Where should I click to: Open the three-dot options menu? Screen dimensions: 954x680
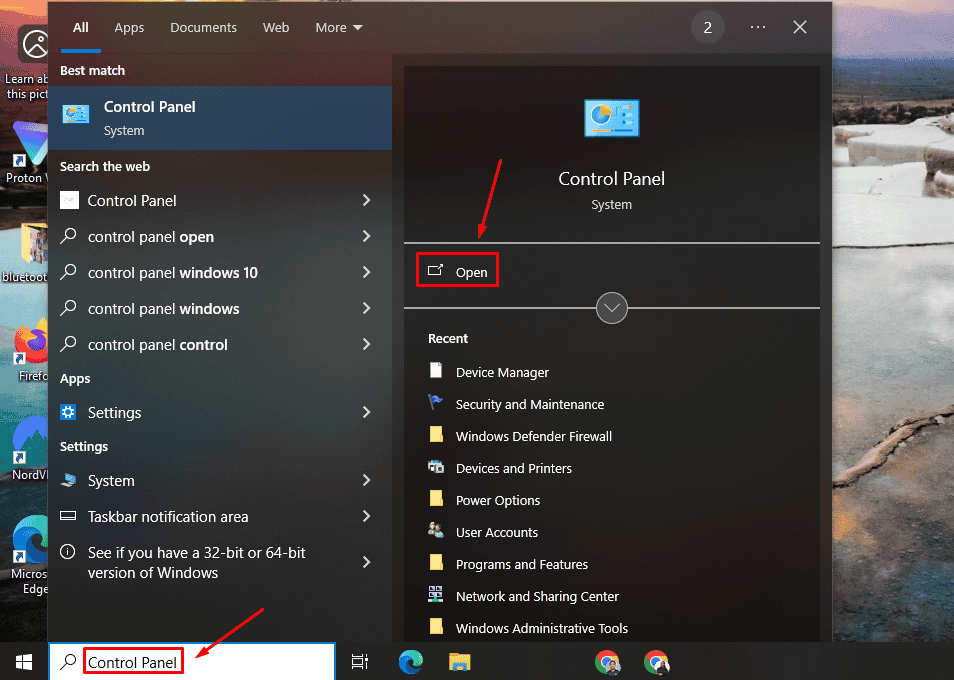point(757,28)
